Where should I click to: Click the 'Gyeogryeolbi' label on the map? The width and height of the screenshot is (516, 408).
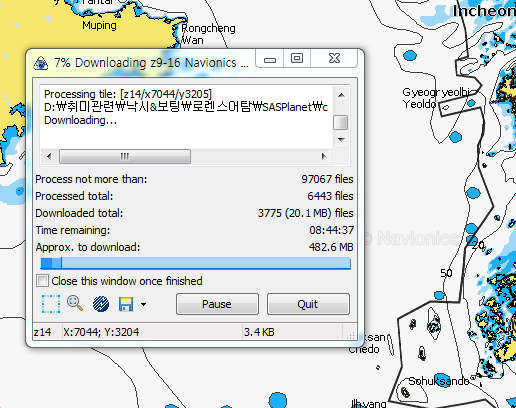[436, 92]
